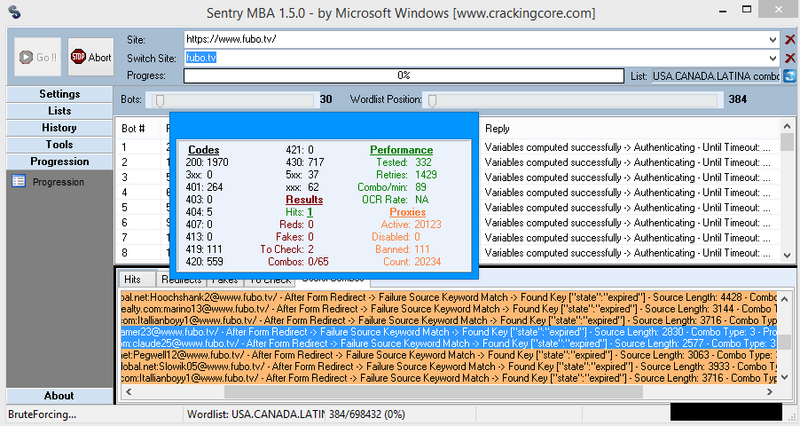Click the left arrow of results horizontal scrollbar

[x=129, y=392]
